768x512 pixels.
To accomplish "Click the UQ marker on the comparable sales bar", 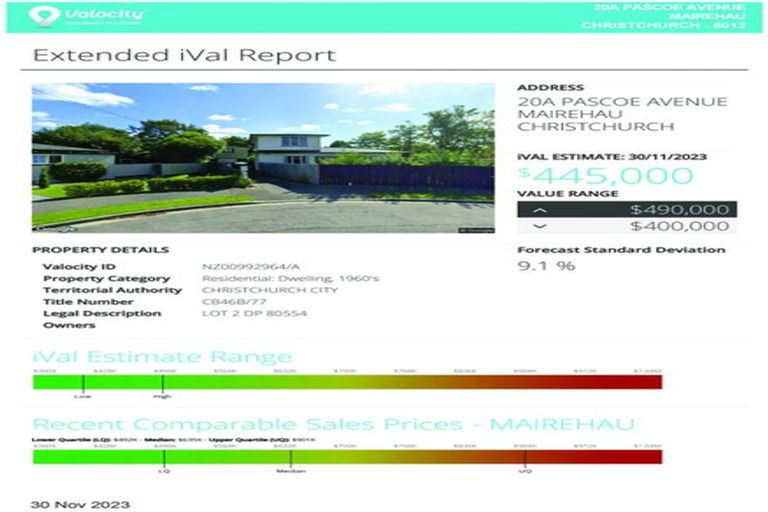I will coord(525,469).
